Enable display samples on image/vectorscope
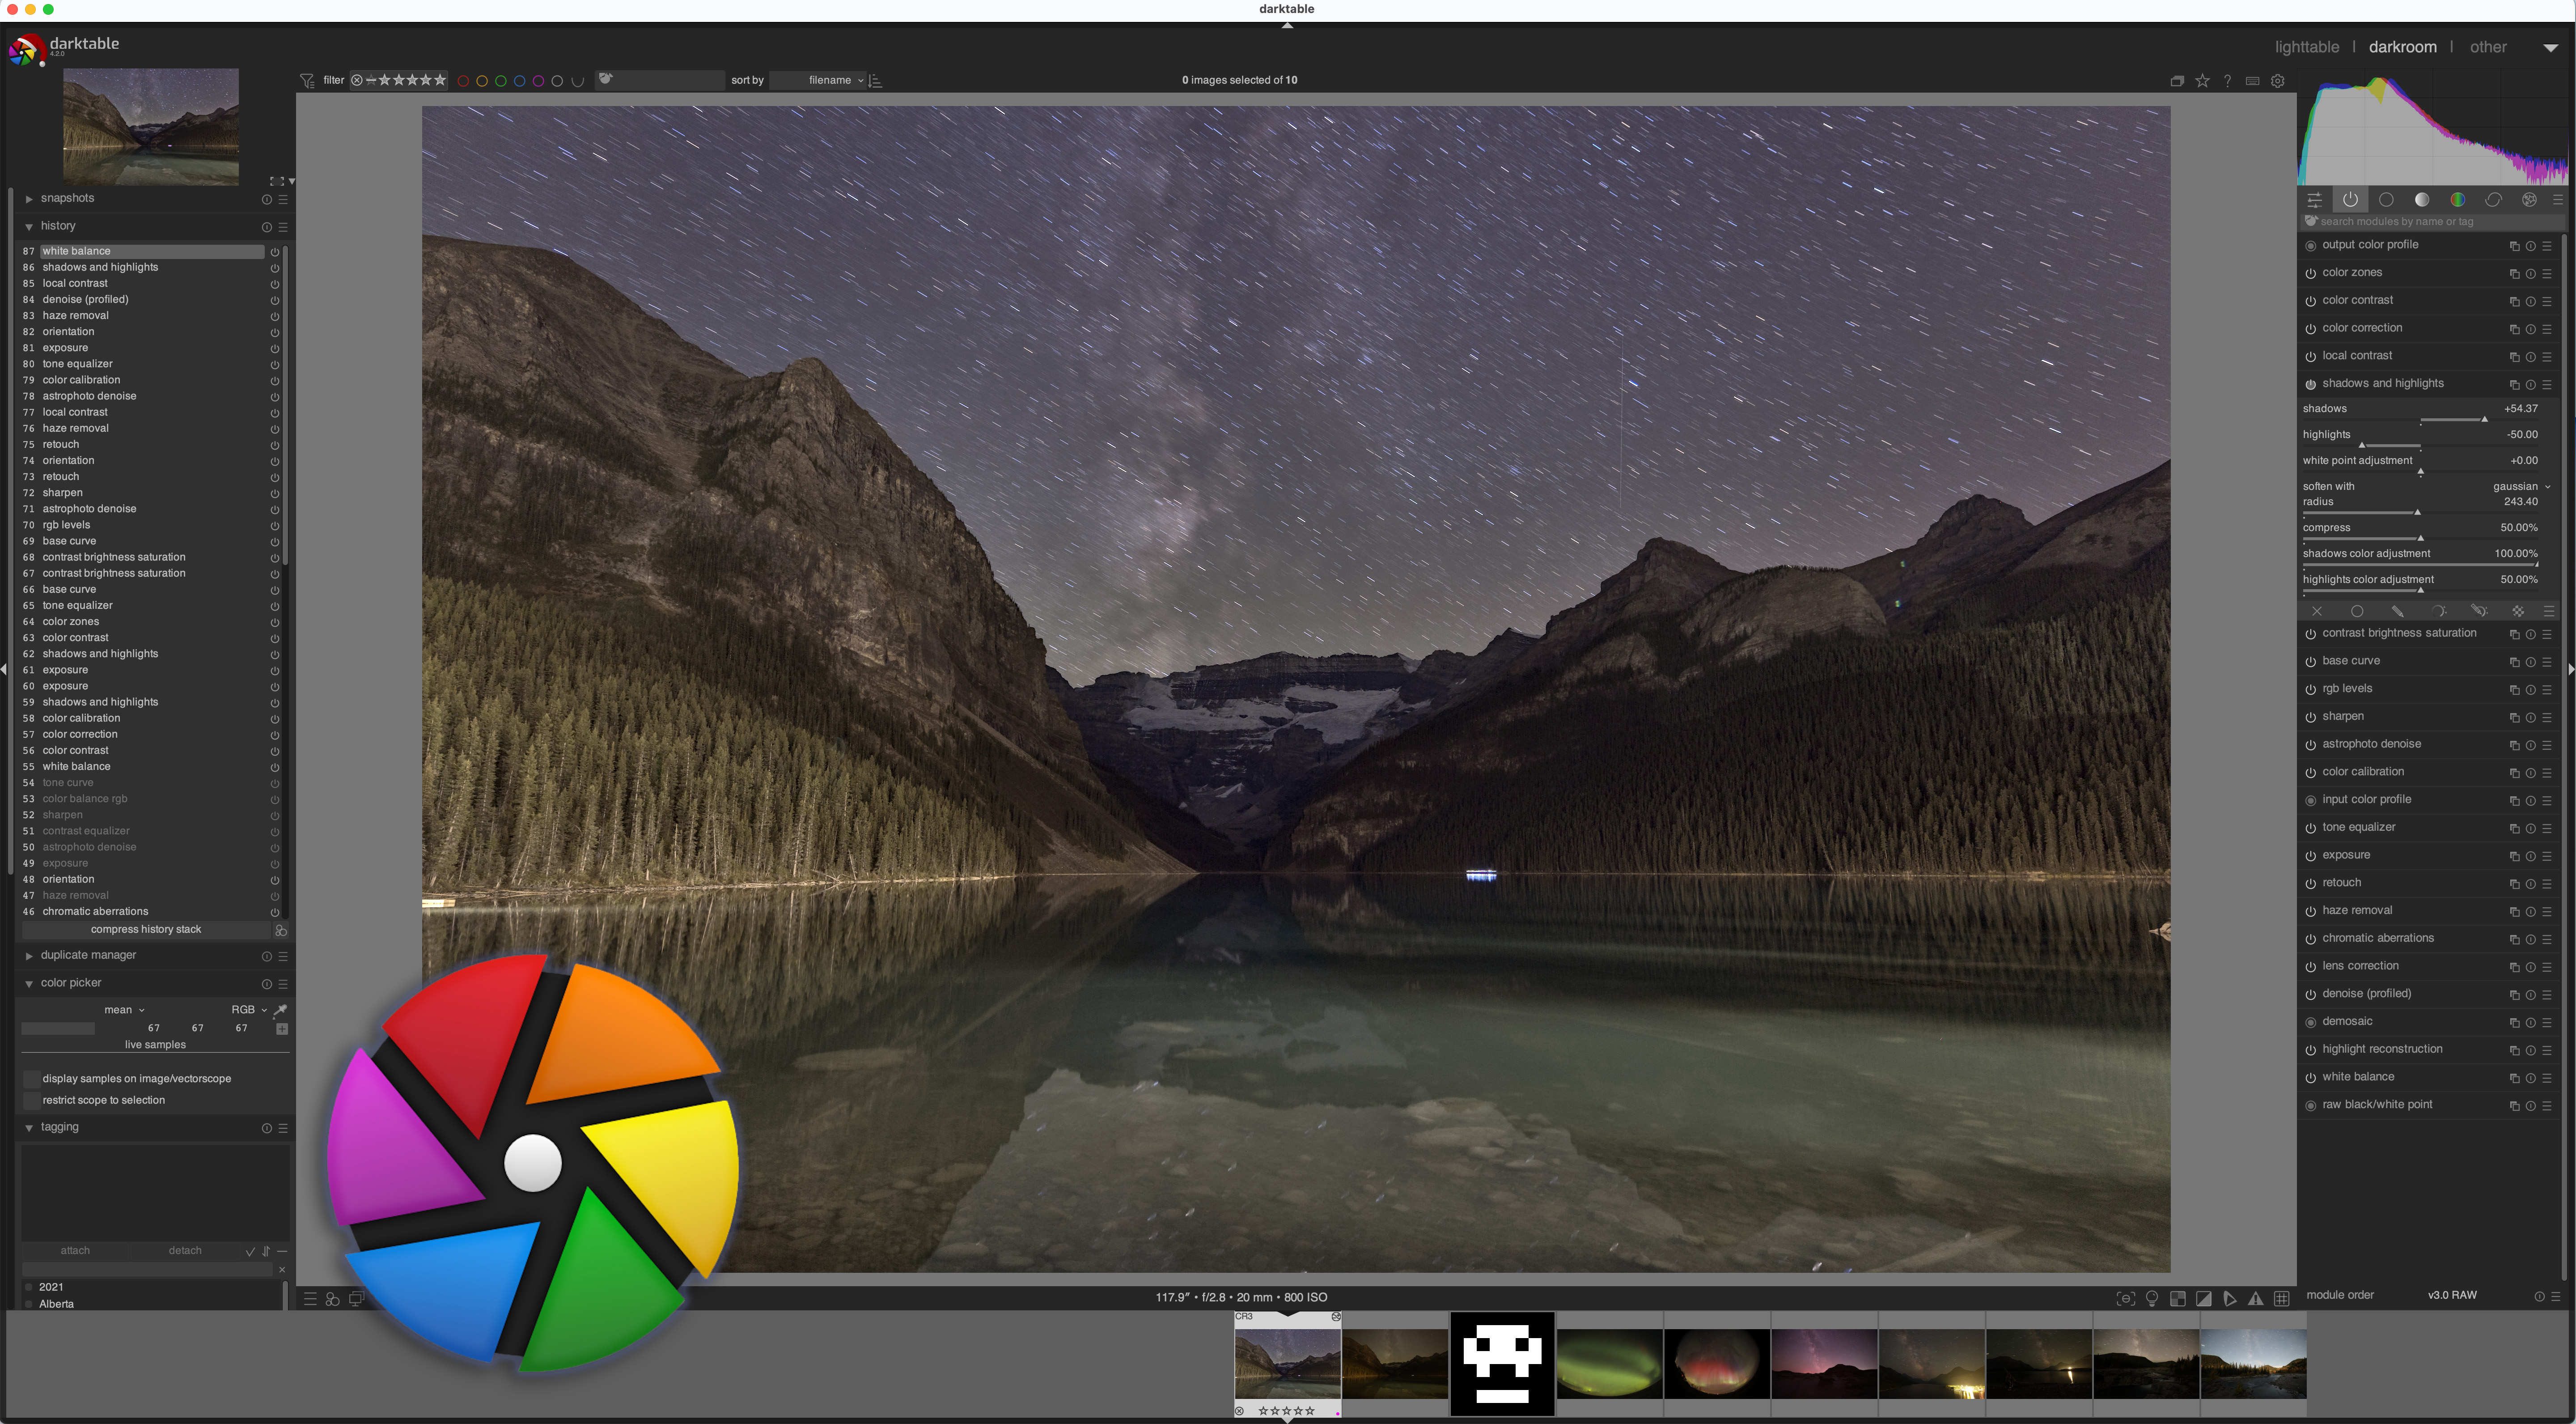2576x1424 pixels. click(x=32, y=1078)
